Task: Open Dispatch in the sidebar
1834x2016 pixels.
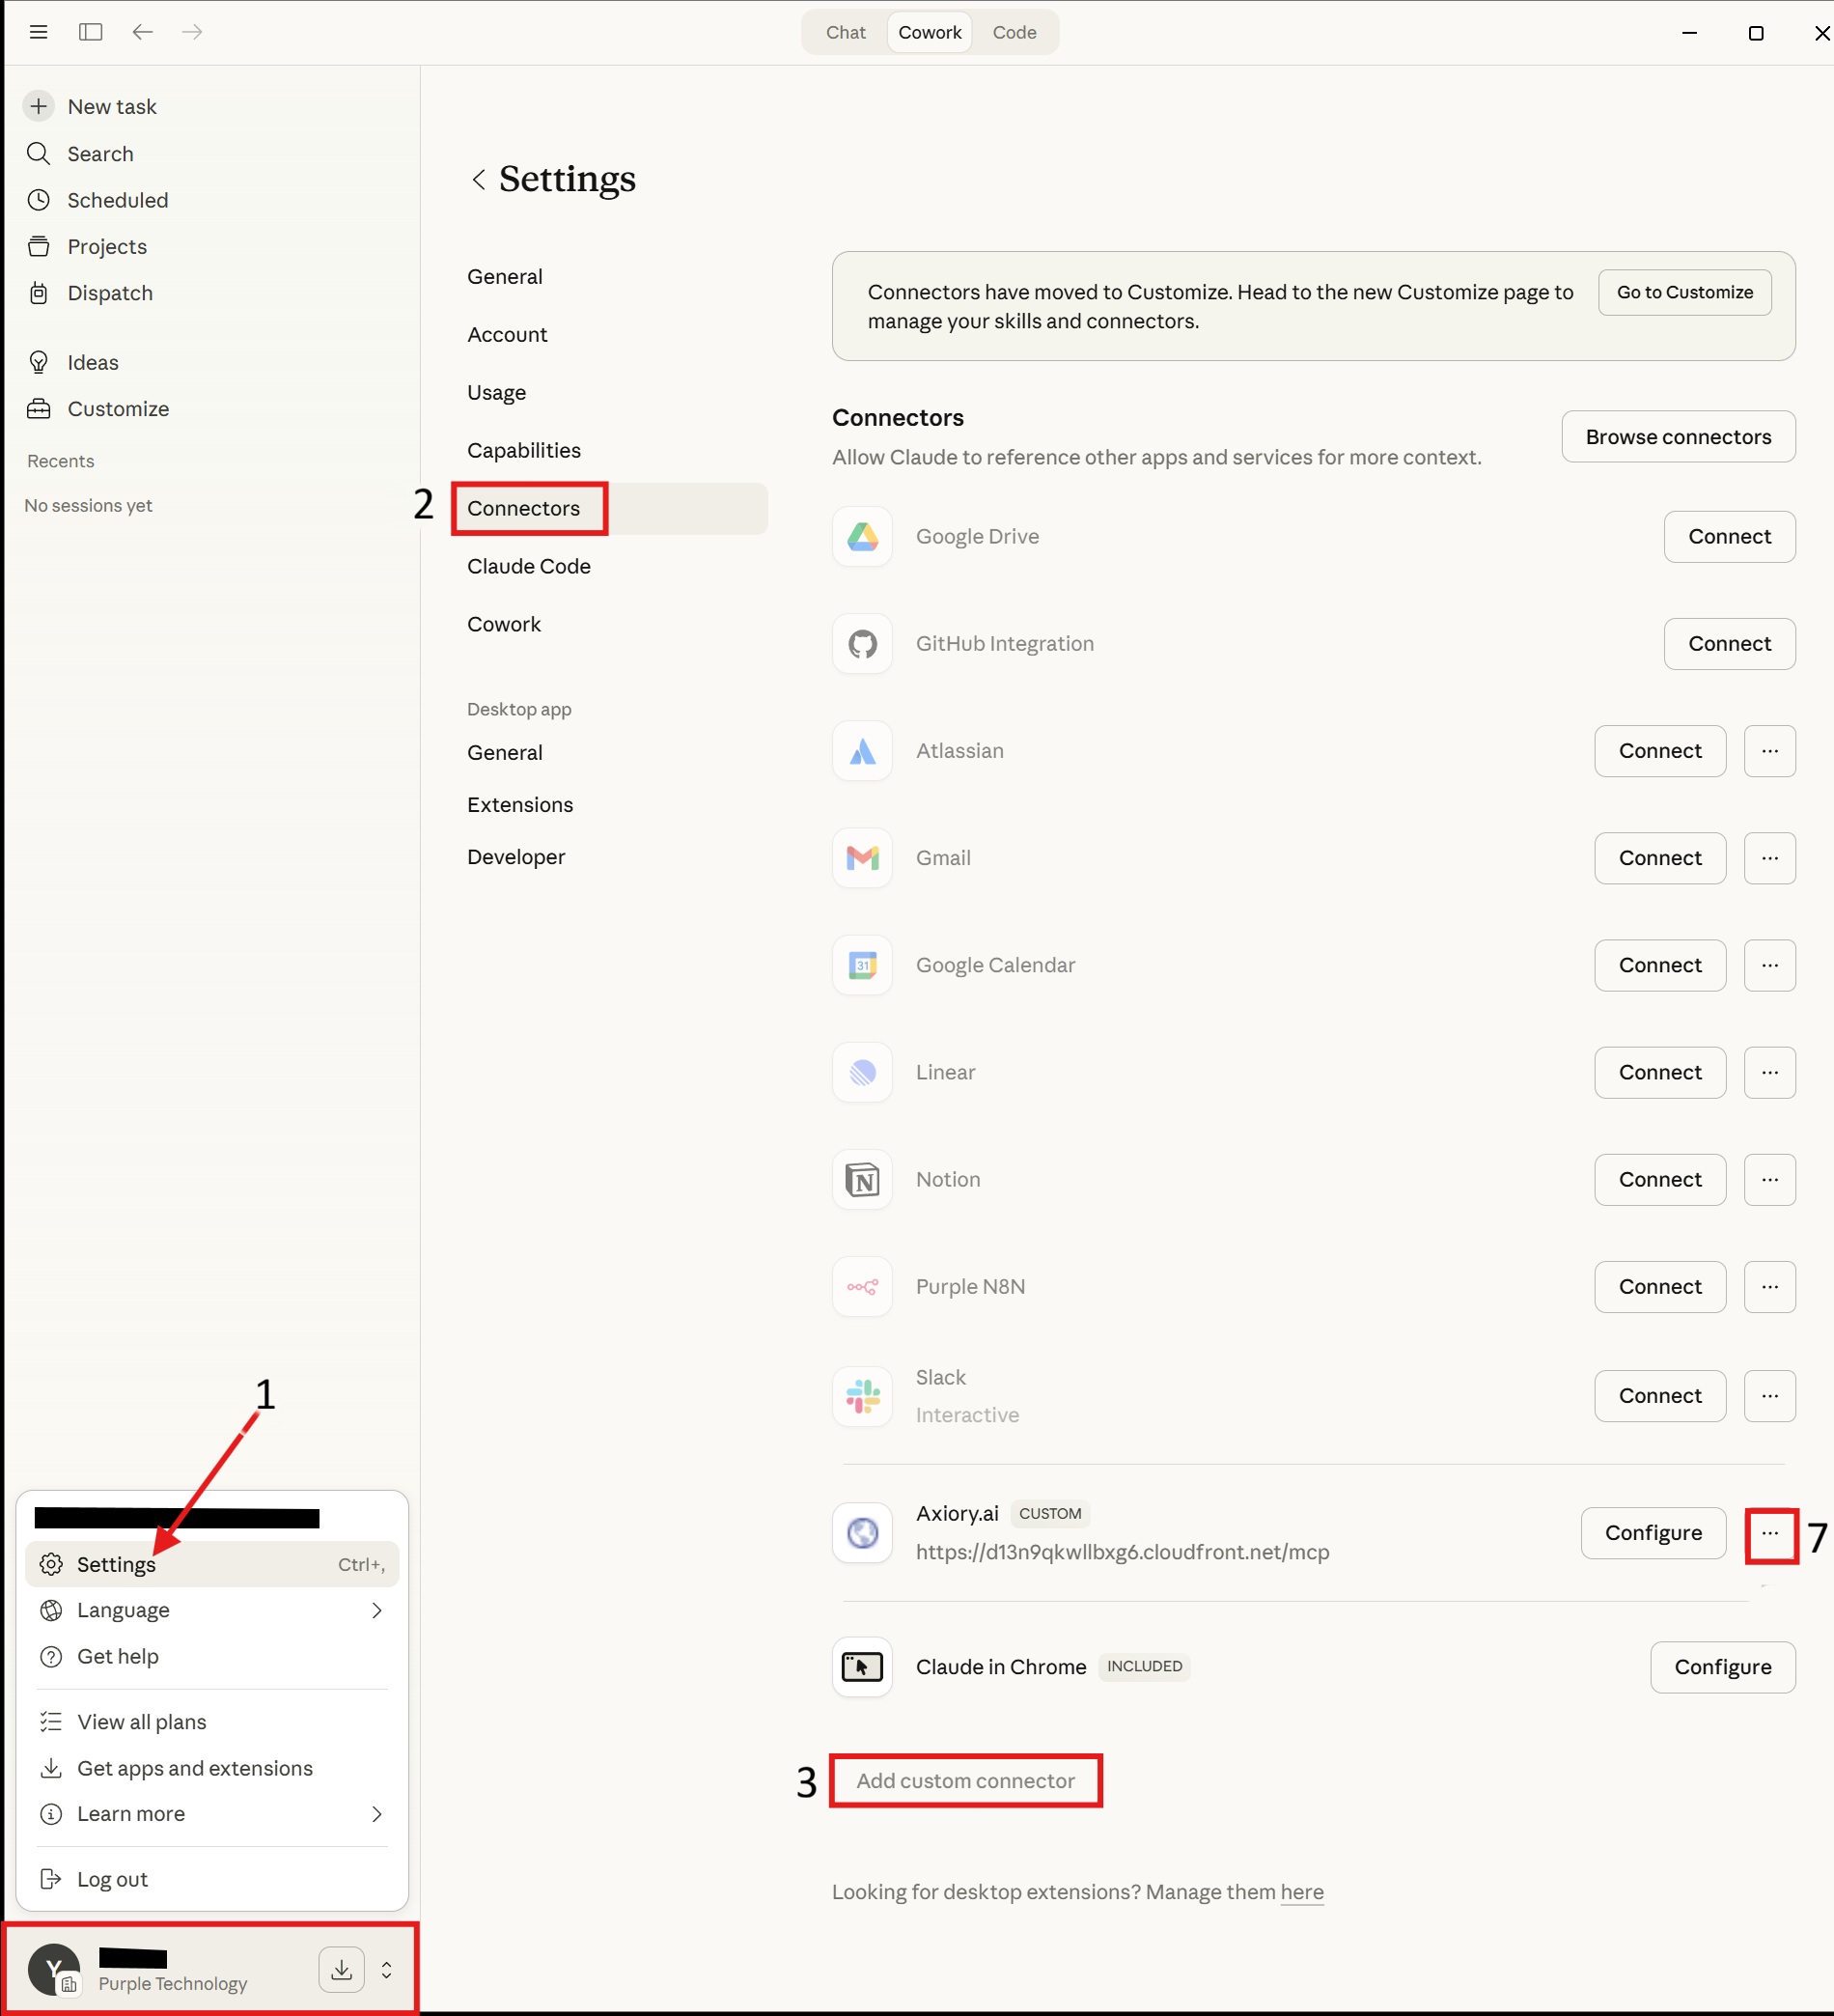Action: pos(89,293)
